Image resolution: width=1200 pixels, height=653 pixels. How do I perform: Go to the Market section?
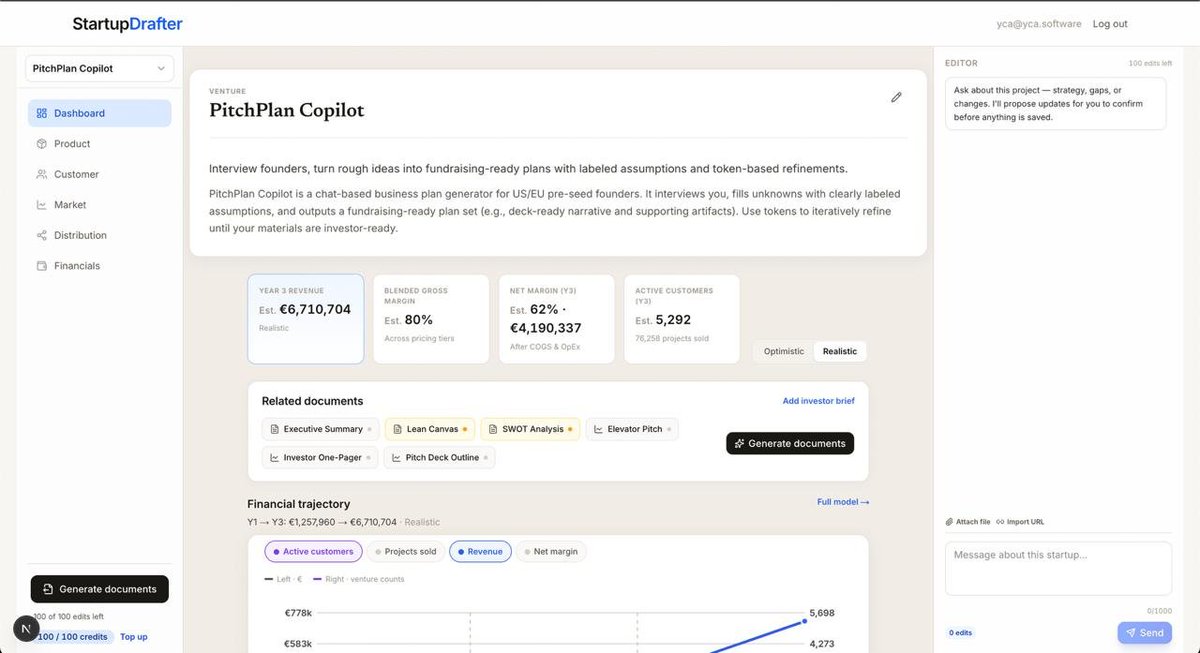pos(99,205)
